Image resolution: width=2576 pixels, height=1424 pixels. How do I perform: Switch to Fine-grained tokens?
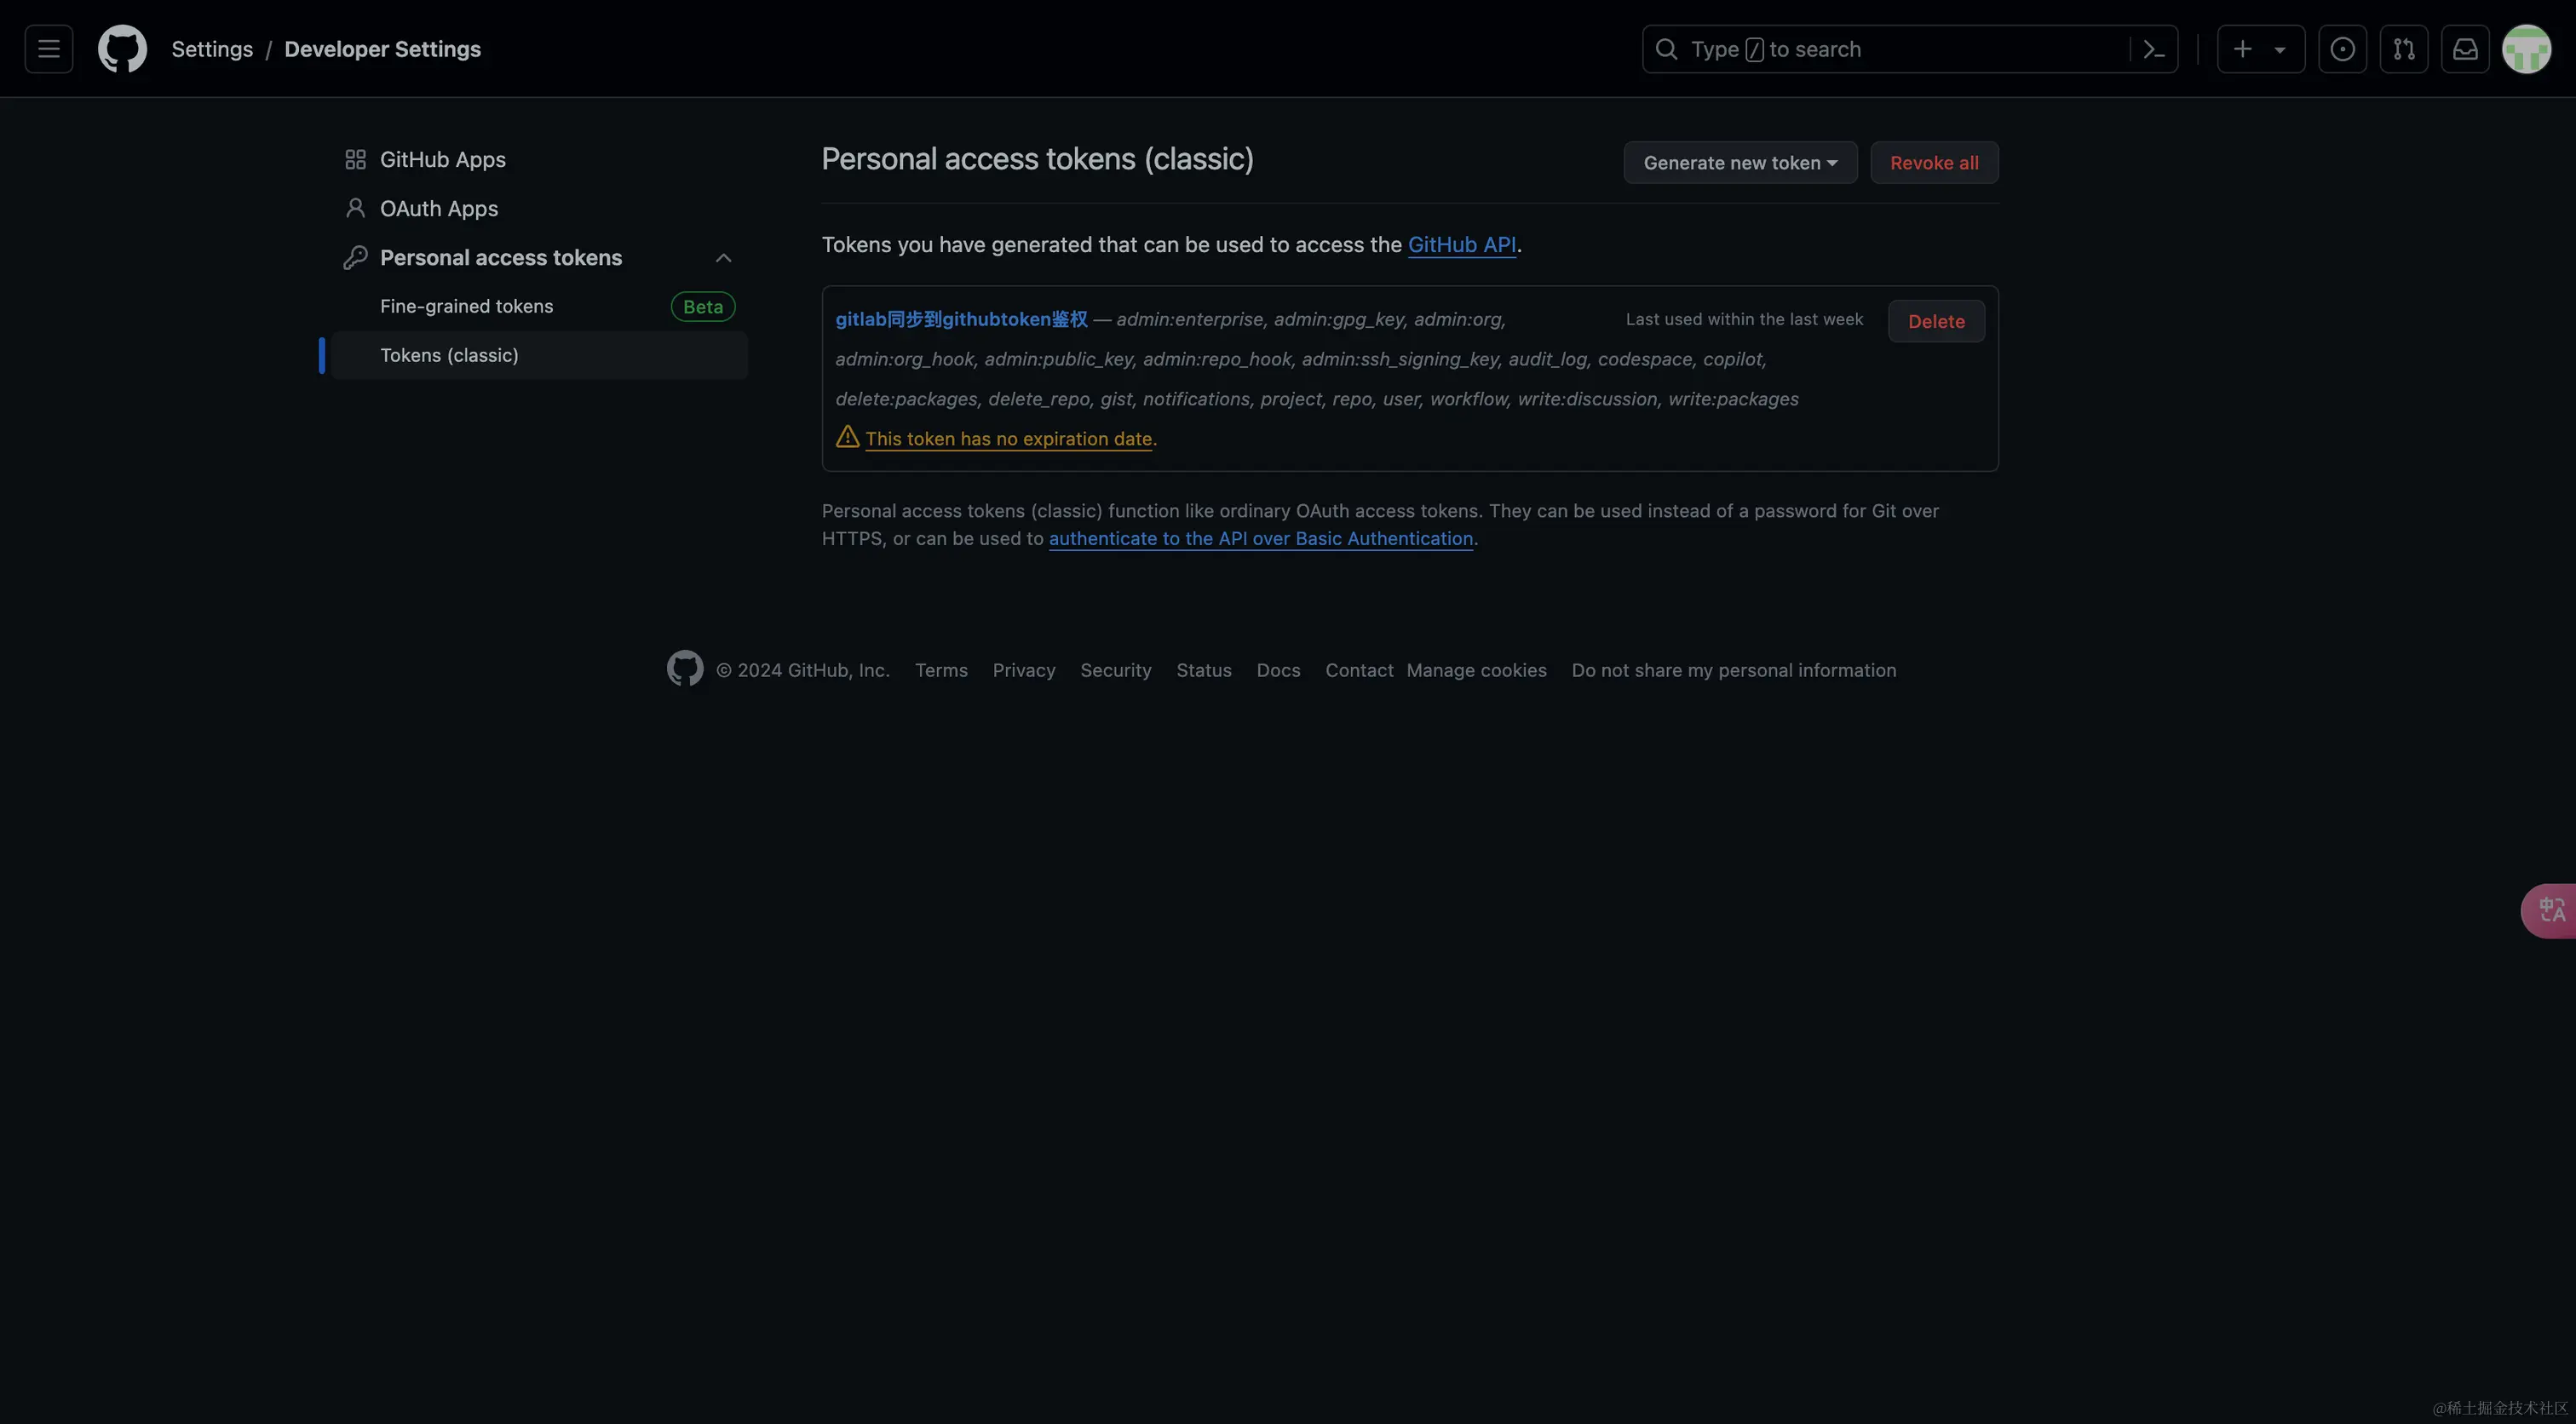pyautogui.click(x=466, y=306)
